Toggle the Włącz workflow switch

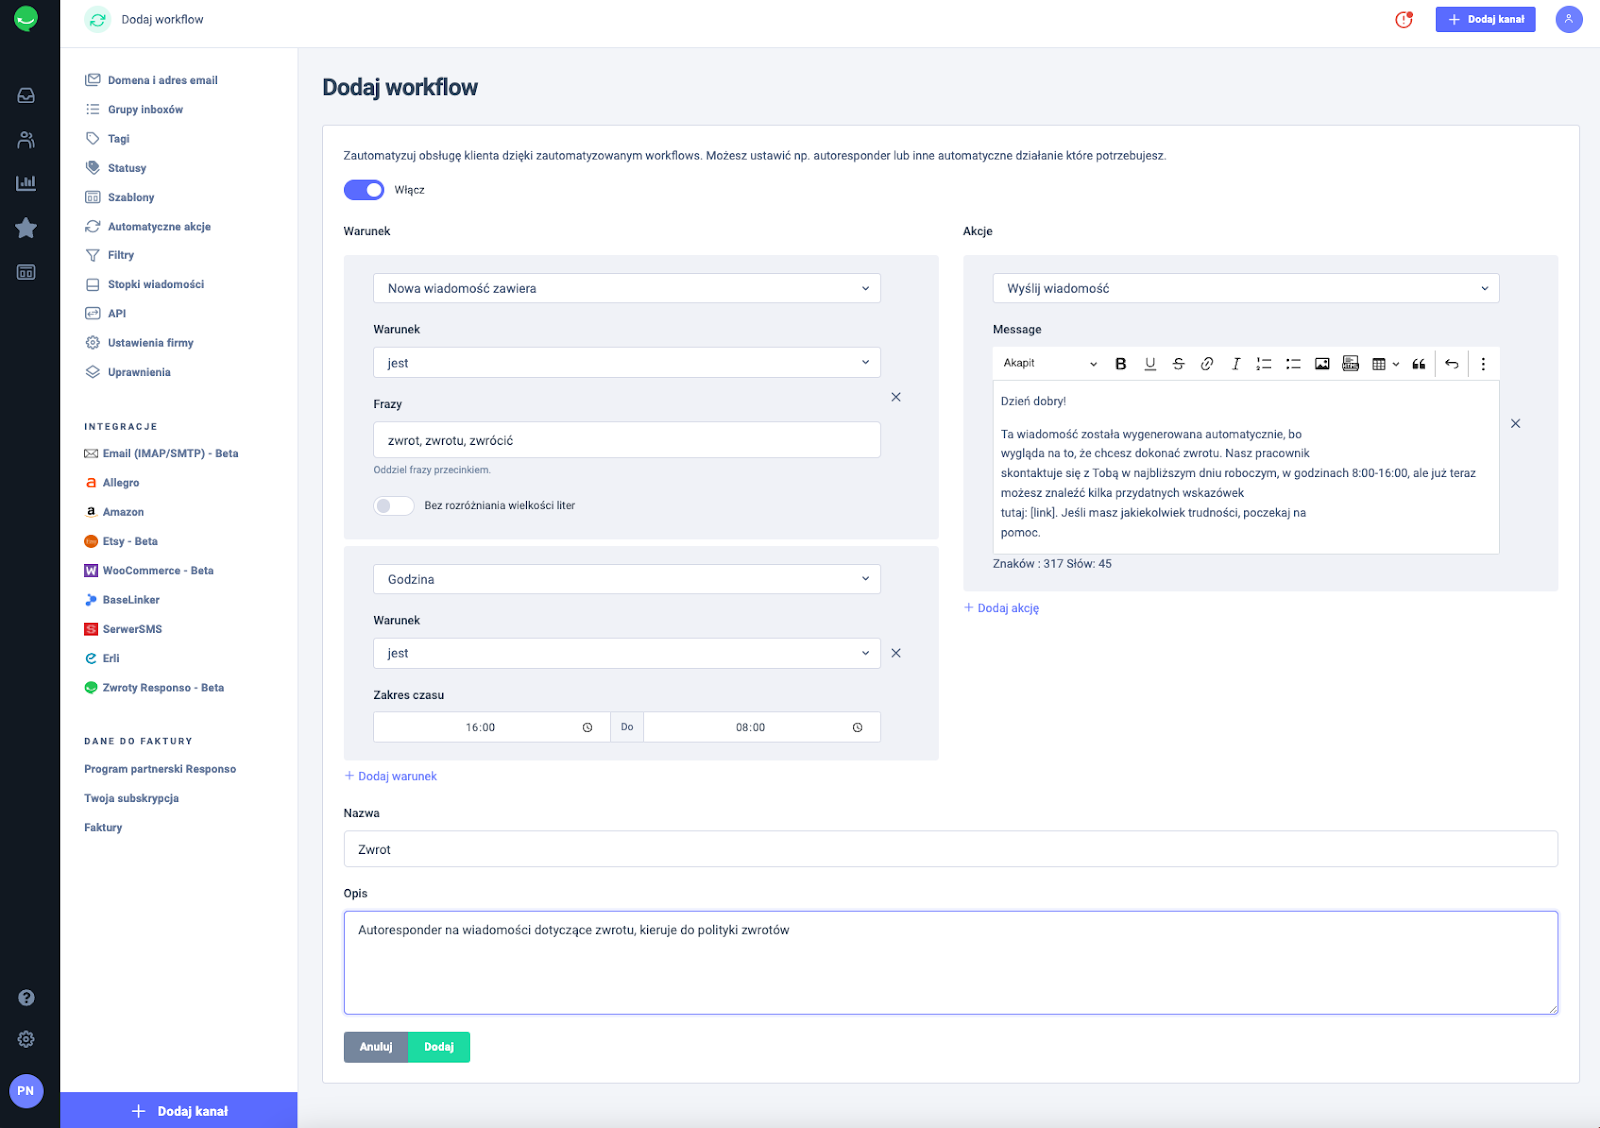click(364, 190)
